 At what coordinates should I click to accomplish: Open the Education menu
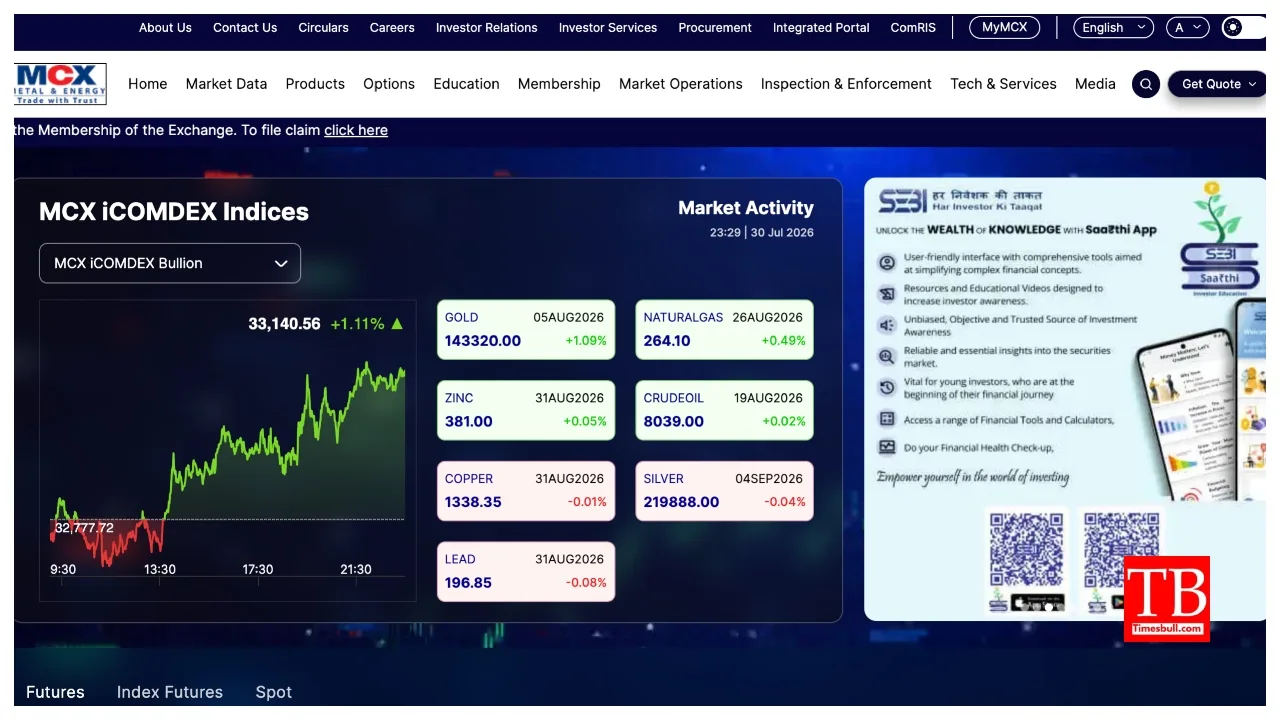pos(466,84)
